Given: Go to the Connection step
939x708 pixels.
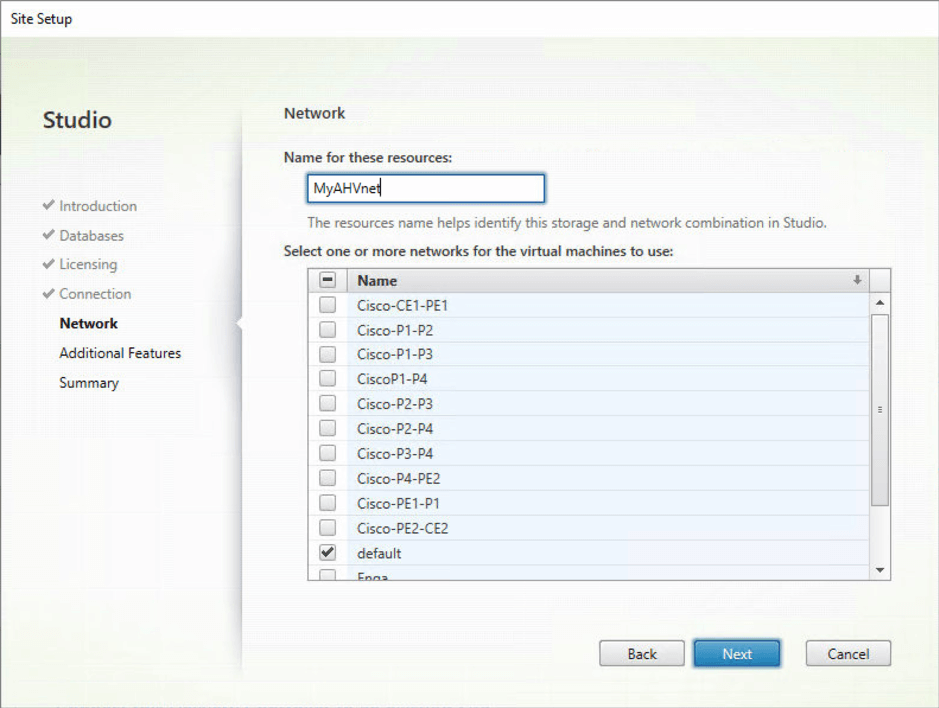Looking at the screenshot, I should 95,294.
